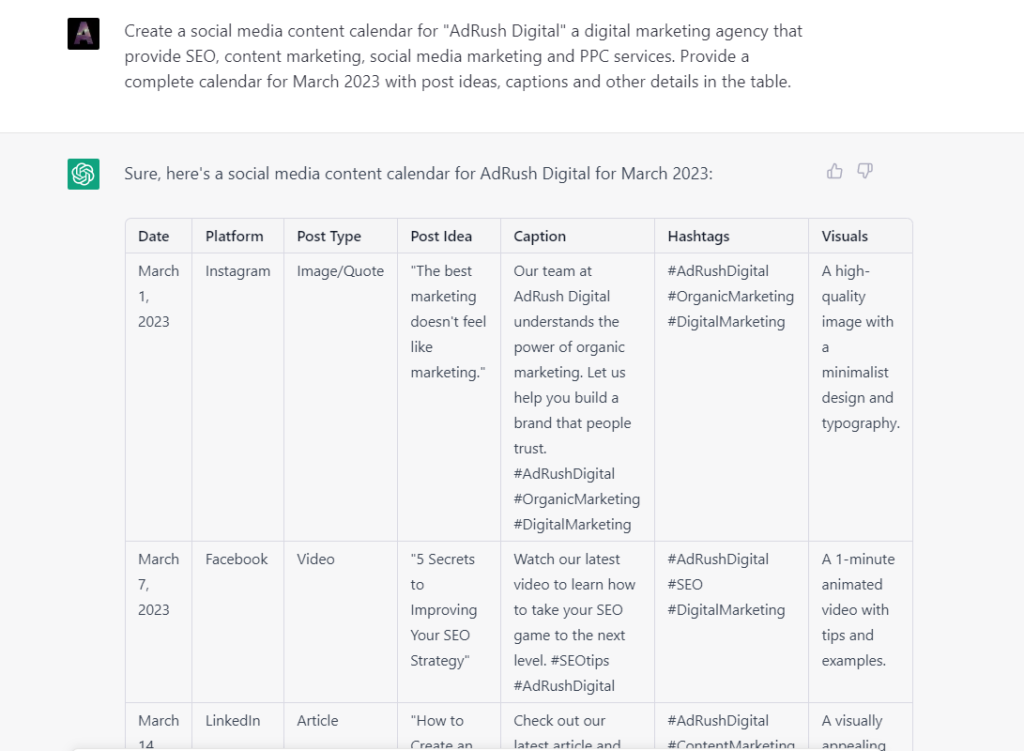Select the thumbs down feedback icon
Image resolution: width=1024 pixels, height=751 pixels.
coord(864,171)
